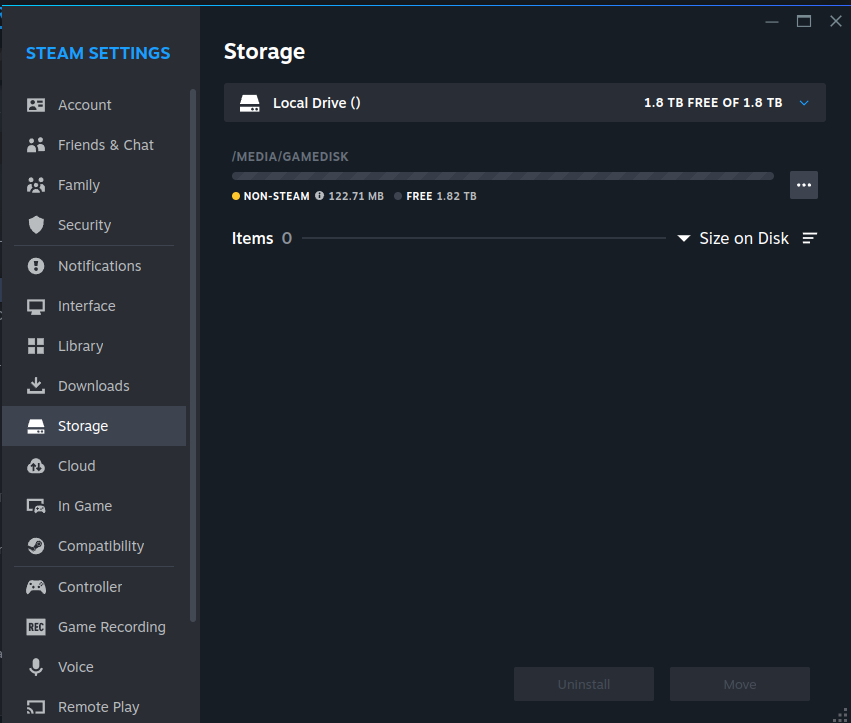
Task: Click the 1.8 TB FREE OF 1.8 TB text
Action: [713, 103]
